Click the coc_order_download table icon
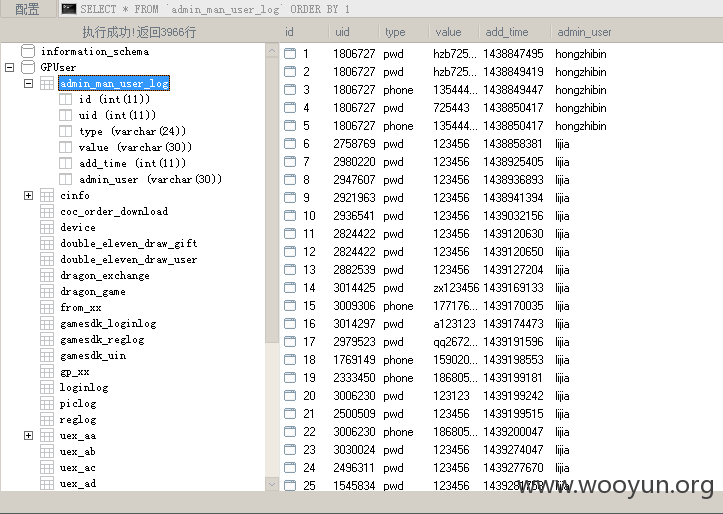This screenshot has height=514, width=723. point(47,212)
